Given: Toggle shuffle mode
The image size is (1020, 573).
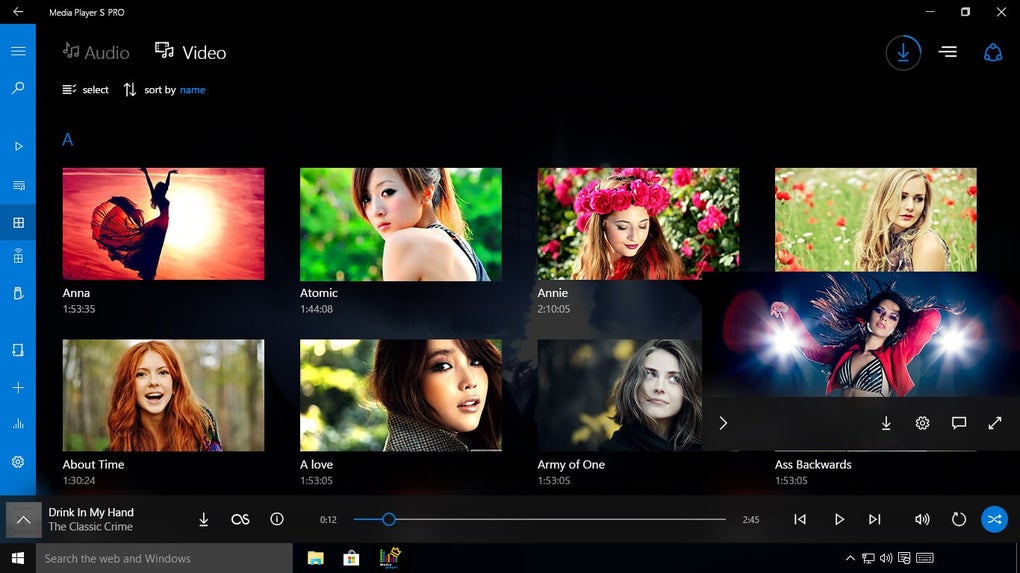Looking at the screenshot, I should click(994, 519).
